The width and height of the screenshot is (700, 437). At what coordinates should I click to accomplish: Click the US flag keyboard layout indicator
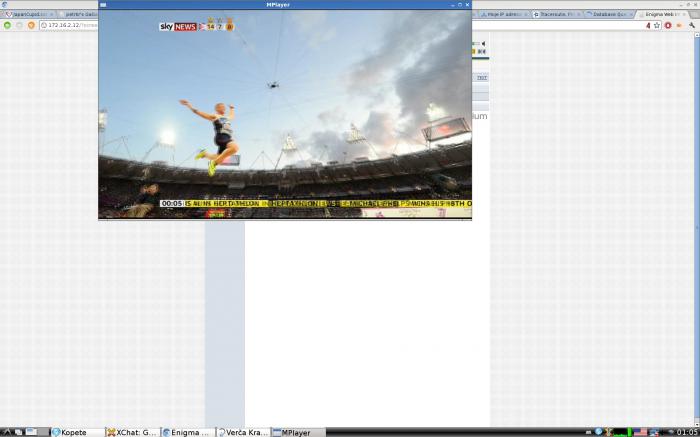pos(640,432)
